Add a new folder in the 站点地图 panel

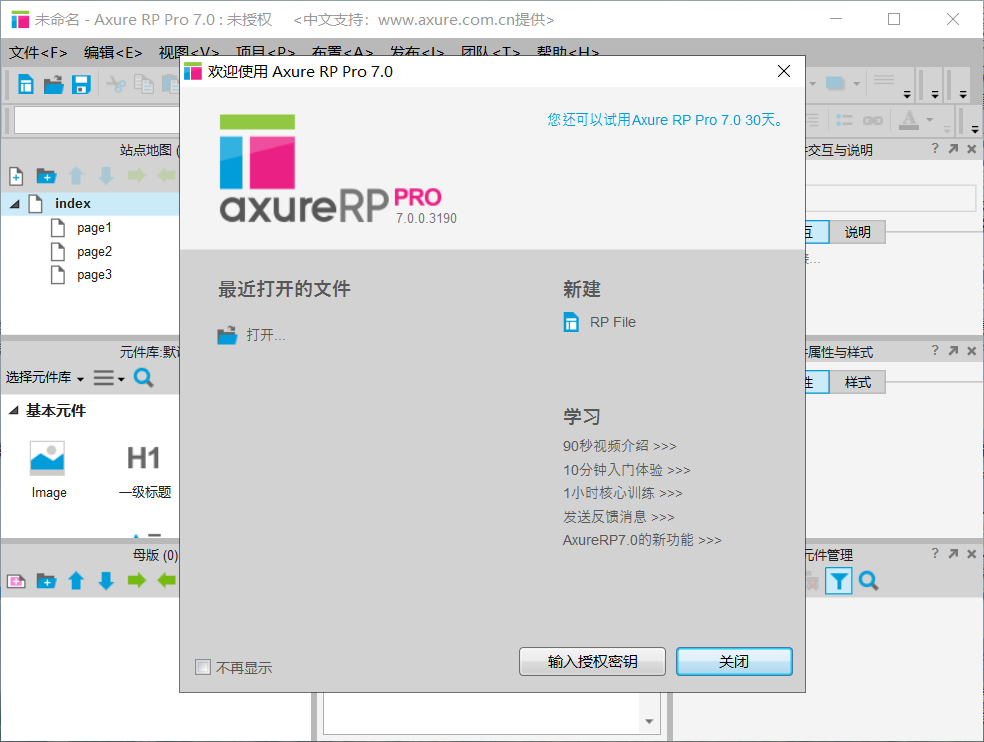46,176
